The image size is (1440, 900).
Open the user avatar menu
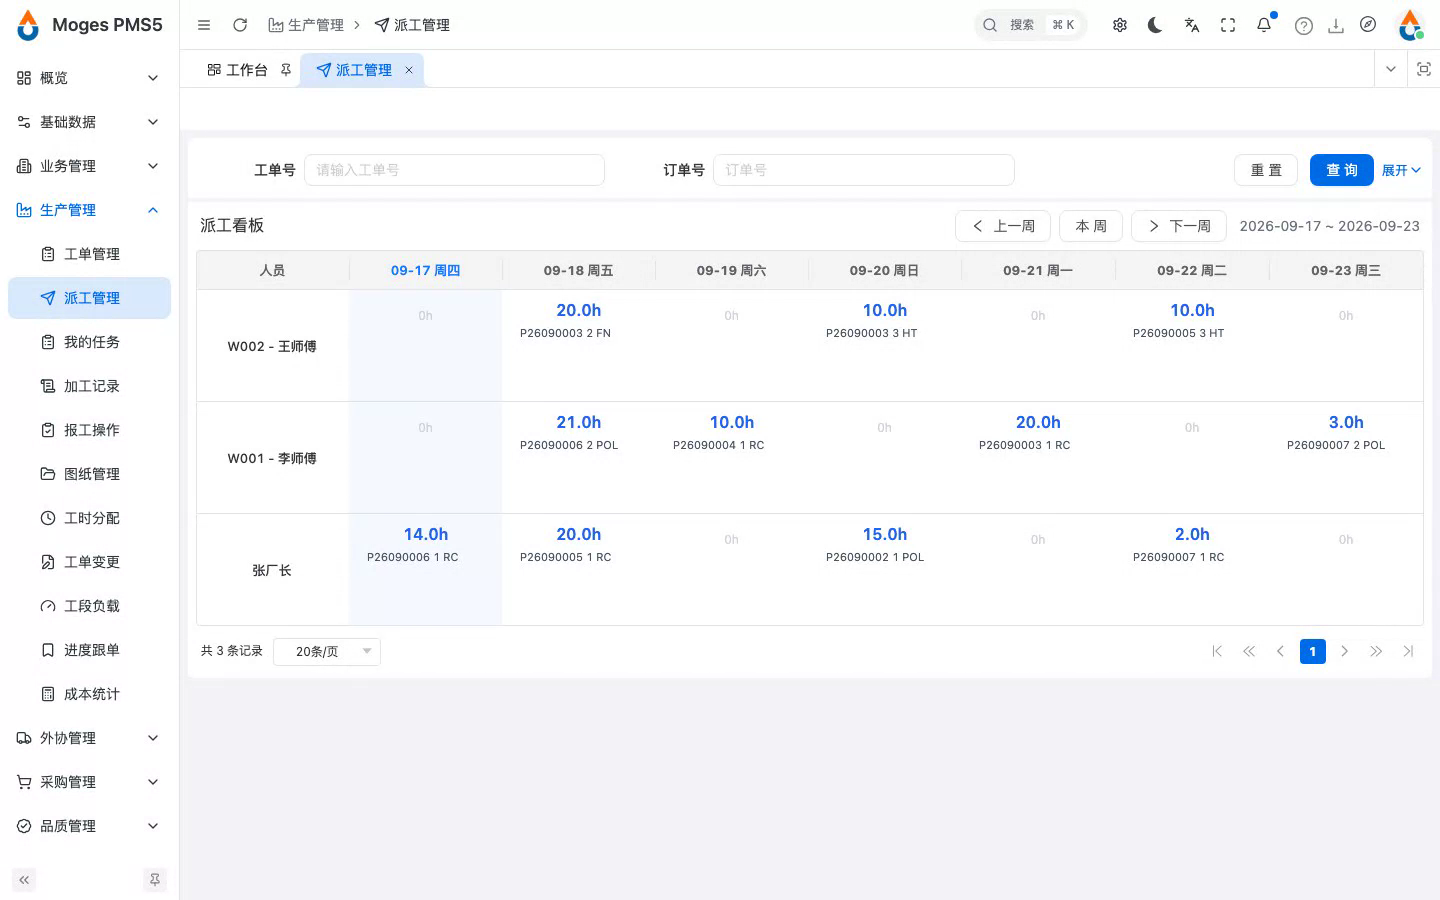[x=1410, y=25]
